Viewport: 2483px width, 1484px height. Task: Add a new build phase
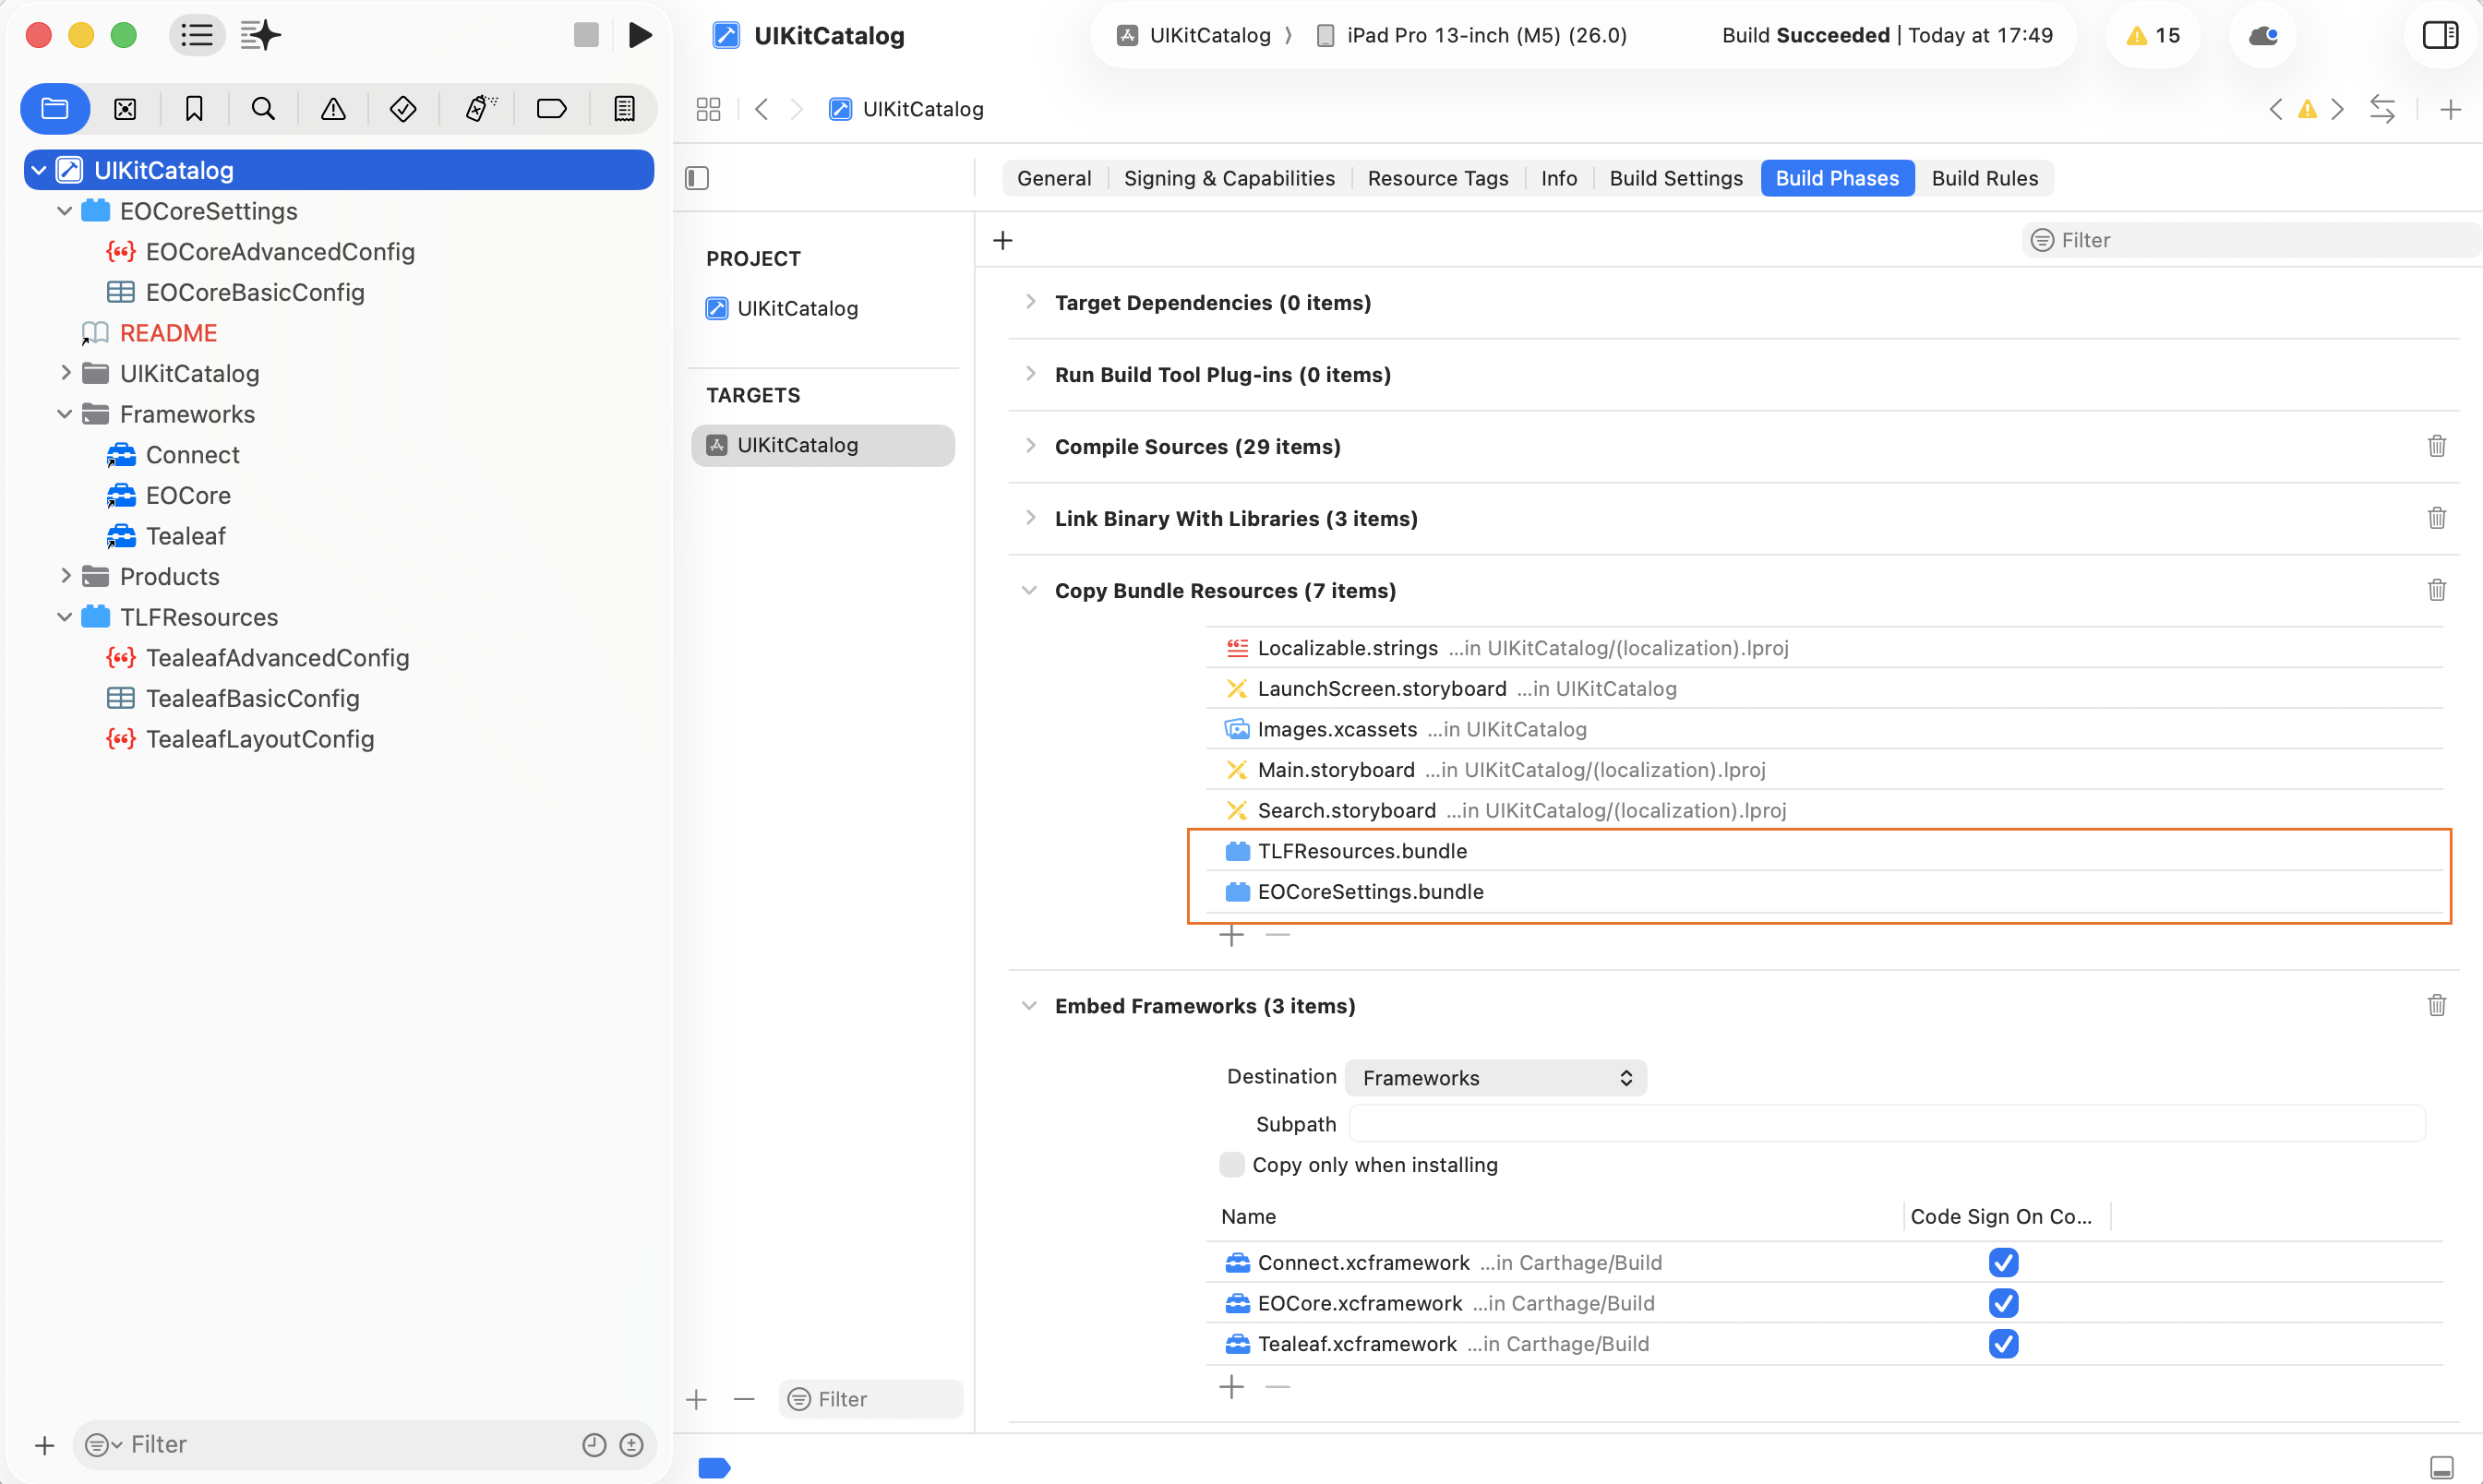[1003, 240]
